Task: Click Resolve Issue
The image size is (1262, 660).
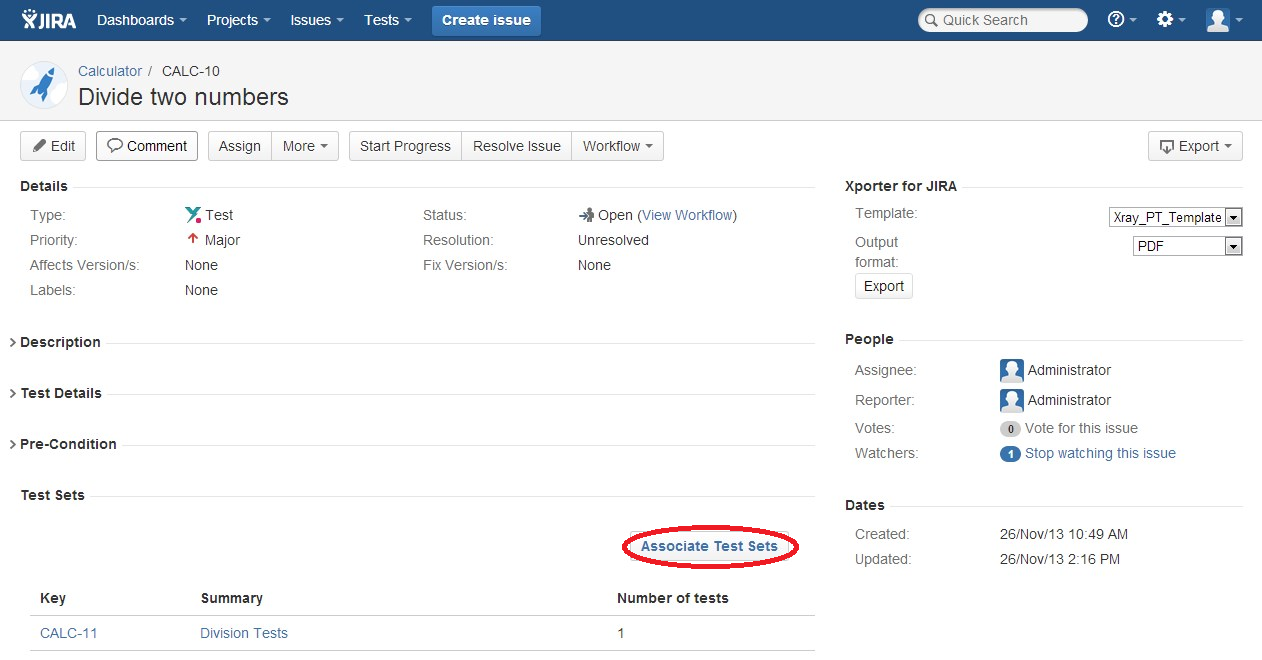Action: [x=517, y=146]
